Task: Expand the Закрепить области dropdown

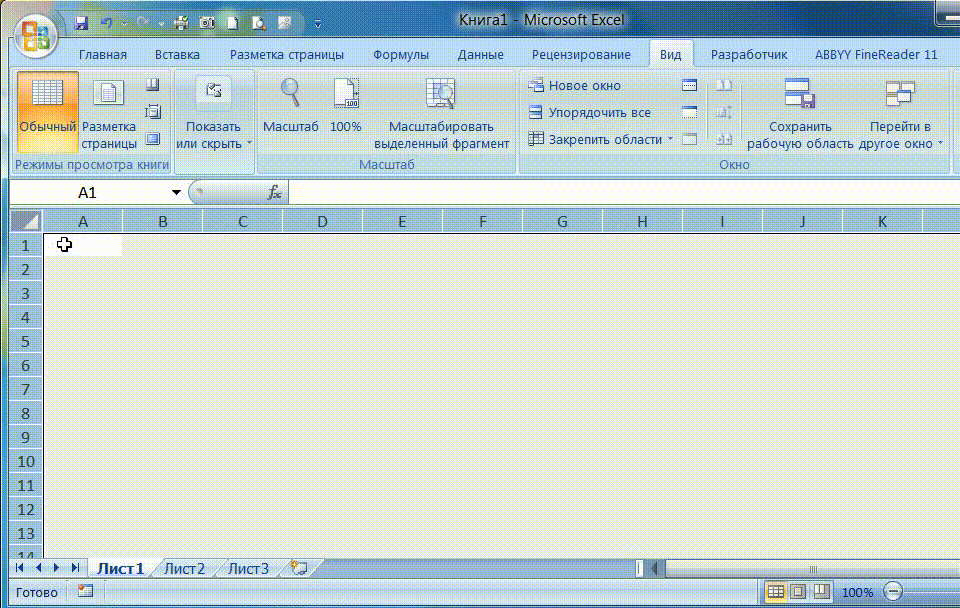Action: coord(601,140)
